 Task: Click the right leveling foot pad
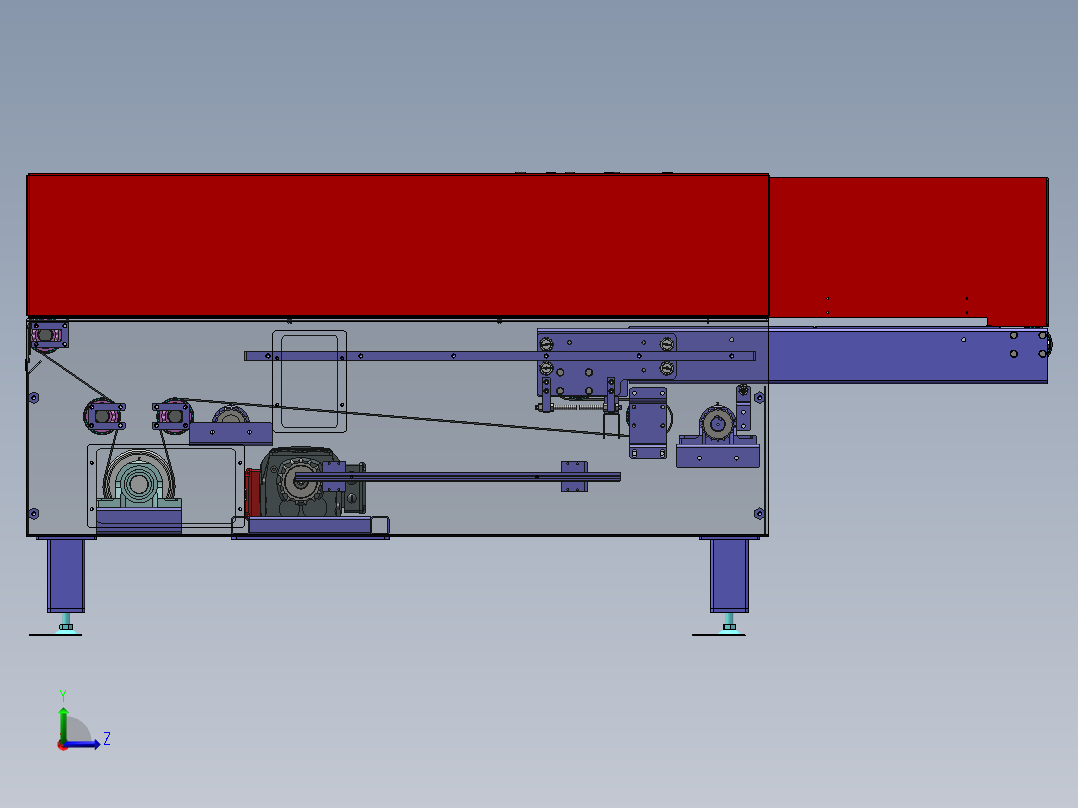718,633
